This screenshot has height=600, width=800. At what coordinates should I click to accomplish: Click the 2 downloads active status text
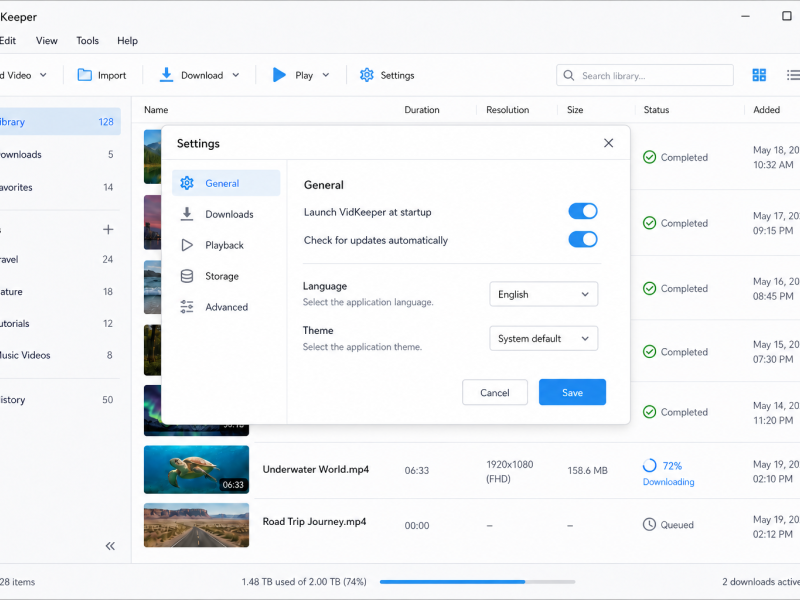761,582
